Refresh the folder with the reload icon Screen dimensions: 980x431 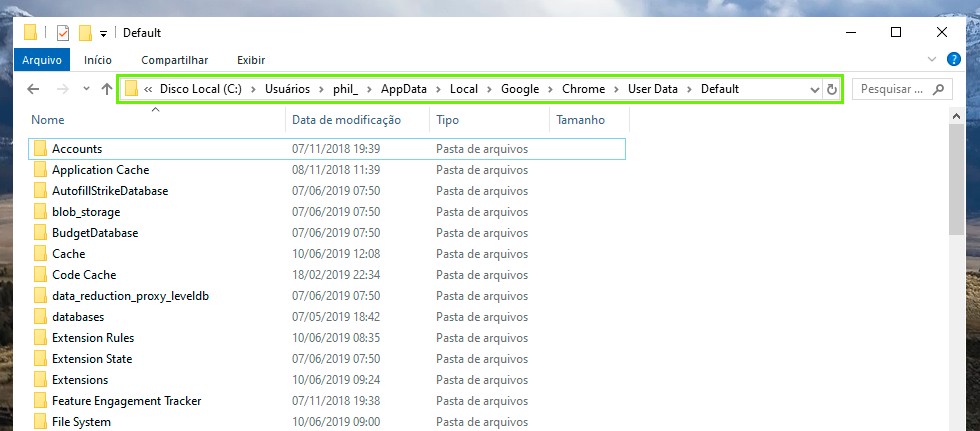(832, 89)
